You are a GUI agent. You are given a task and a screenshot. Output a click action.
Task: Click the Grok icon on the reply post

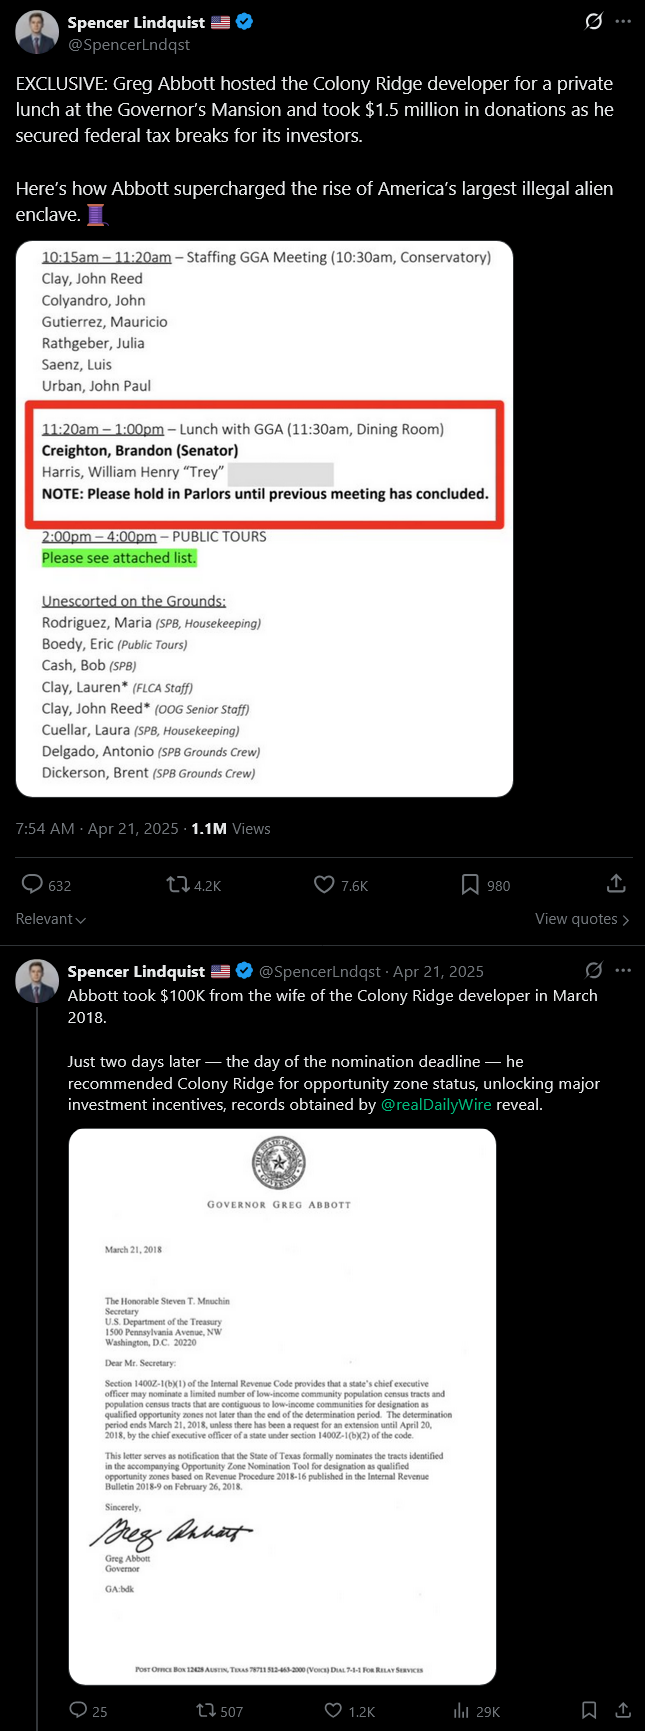click(x=594, y=970)
